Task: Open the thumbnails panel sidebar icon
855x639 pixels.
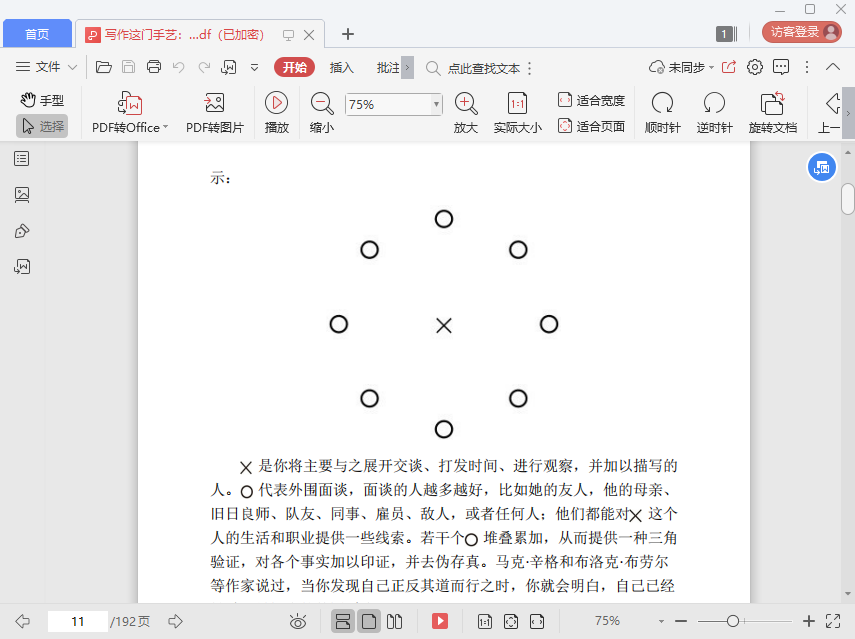Action: (x=22, y=195)
